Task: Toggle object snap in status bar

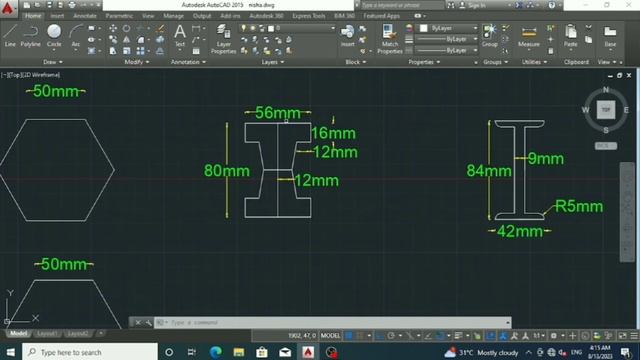Action: tap(440, 336)
